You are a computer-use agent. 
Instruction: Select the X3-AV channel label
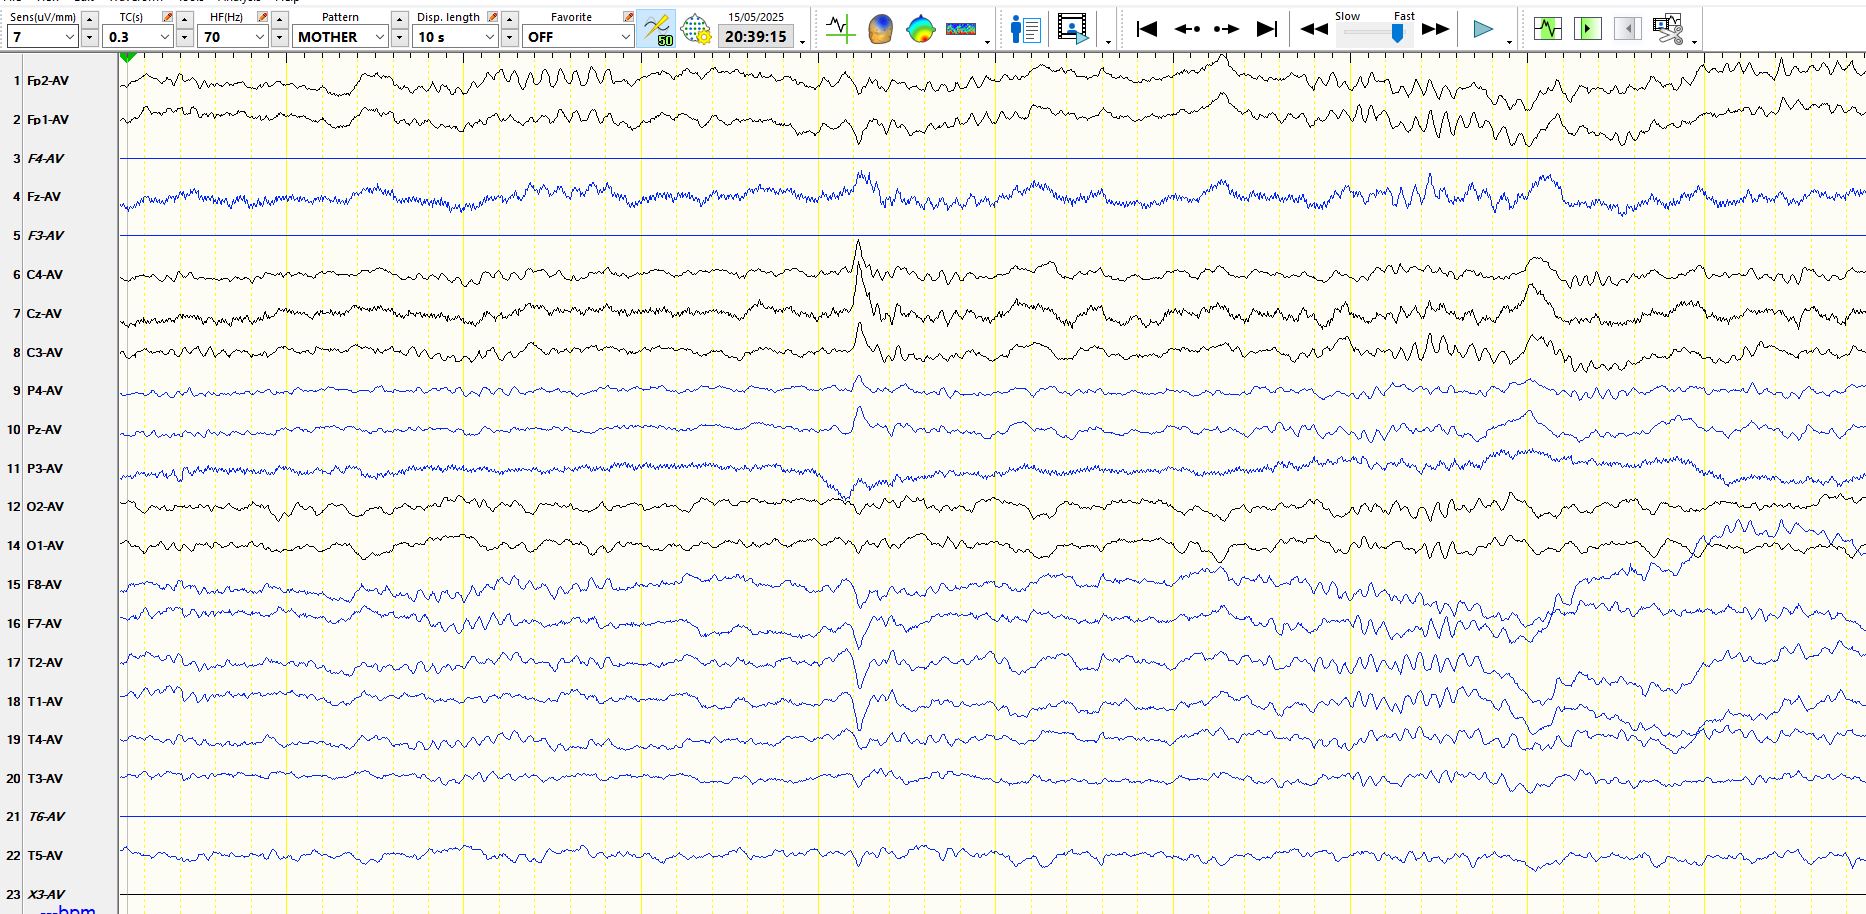pos(46,895)
